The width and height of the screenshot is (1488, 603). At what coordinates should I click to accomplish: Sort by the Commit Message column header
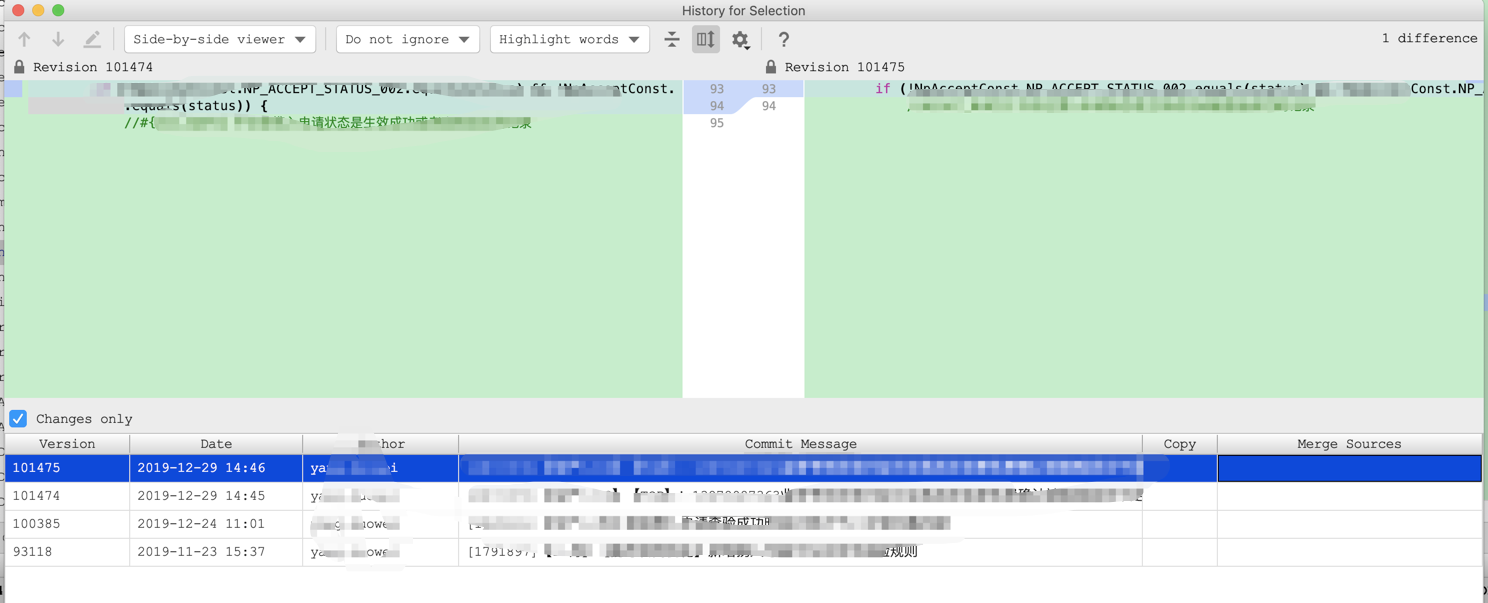[800, 444]
